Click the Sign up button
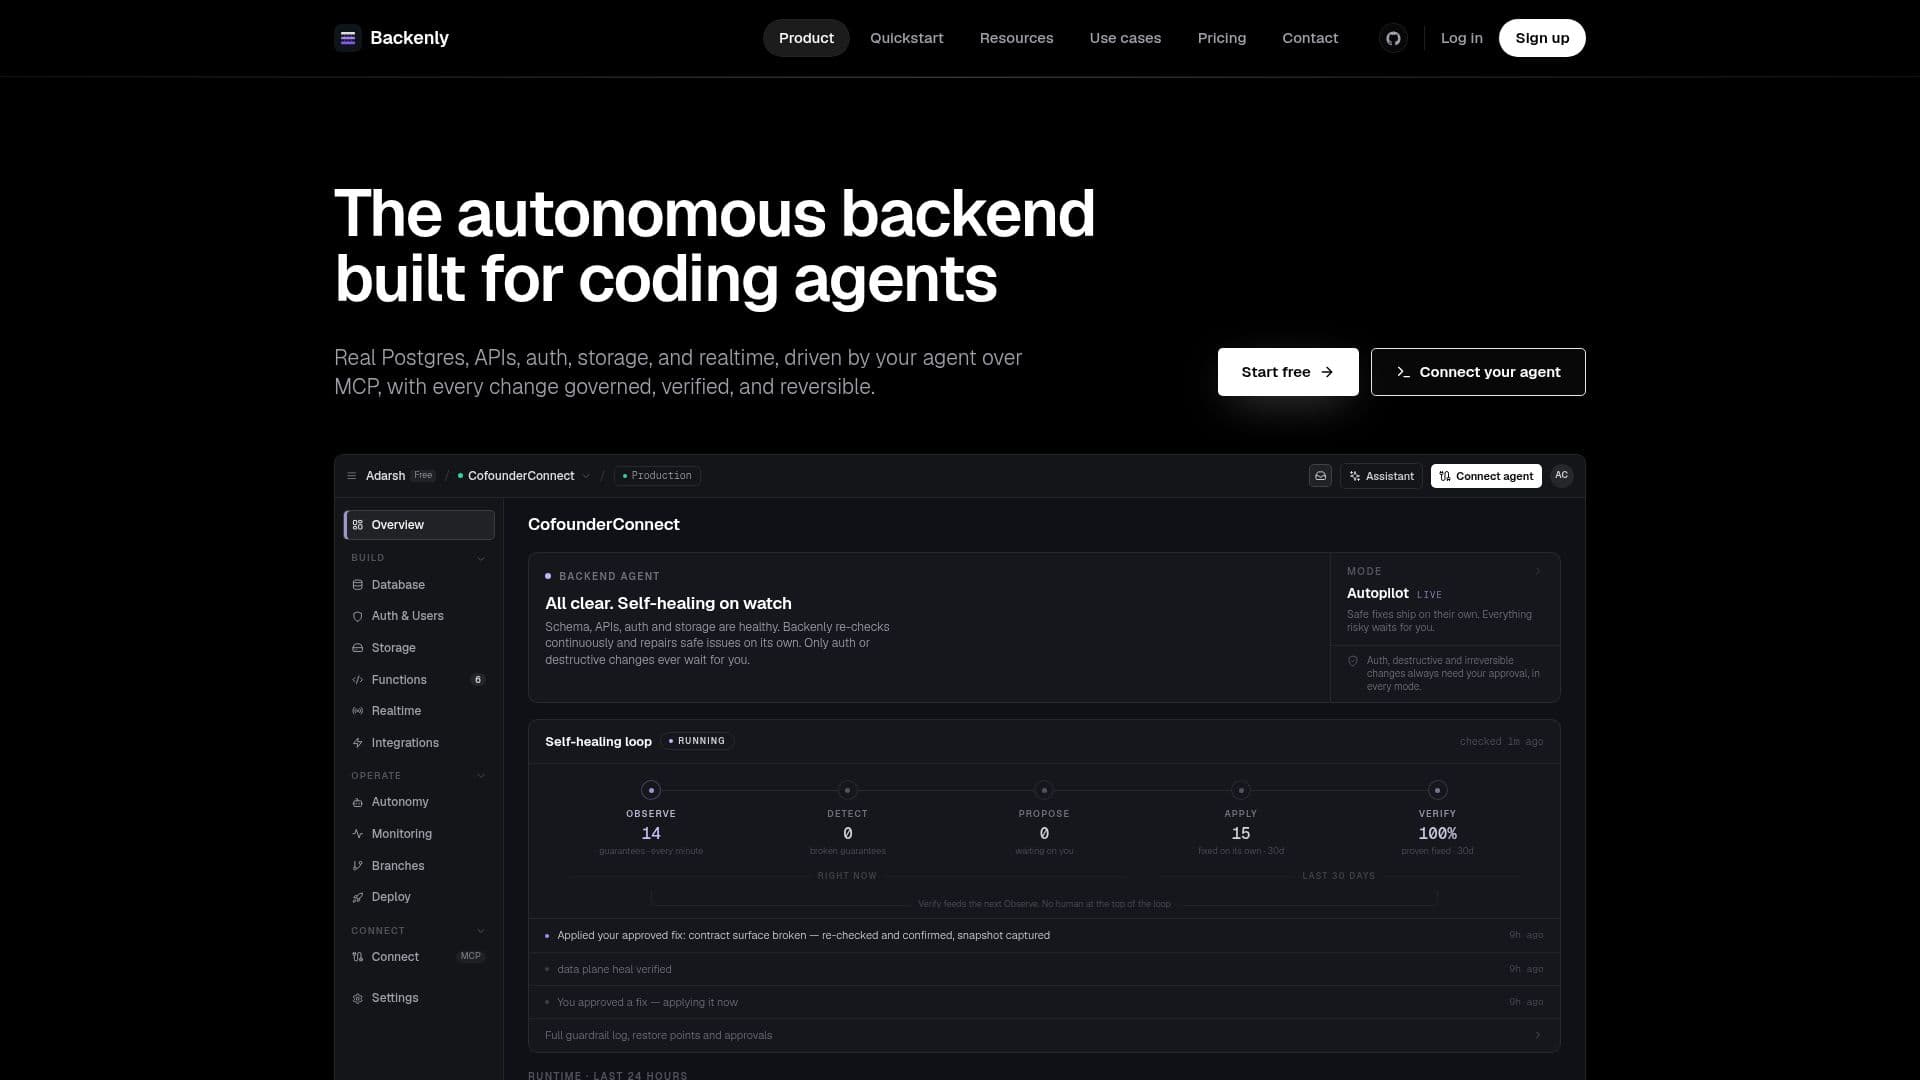Image resolution: width=1920 pixels, height=1080 pixels. [1542, 38]
